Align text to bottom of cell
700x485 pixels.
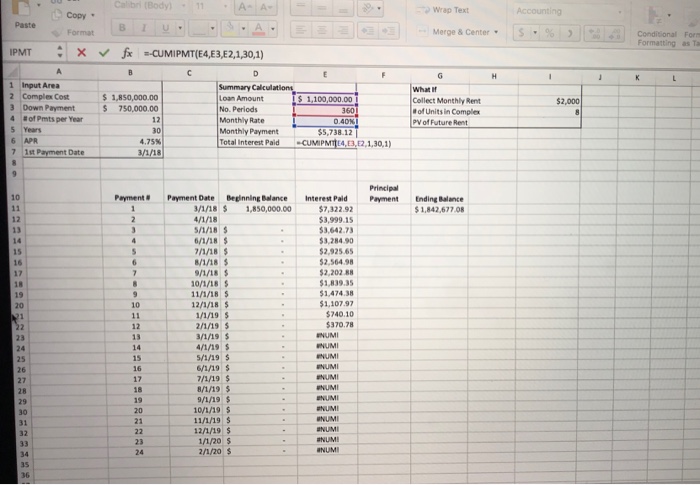pos(342,8)
